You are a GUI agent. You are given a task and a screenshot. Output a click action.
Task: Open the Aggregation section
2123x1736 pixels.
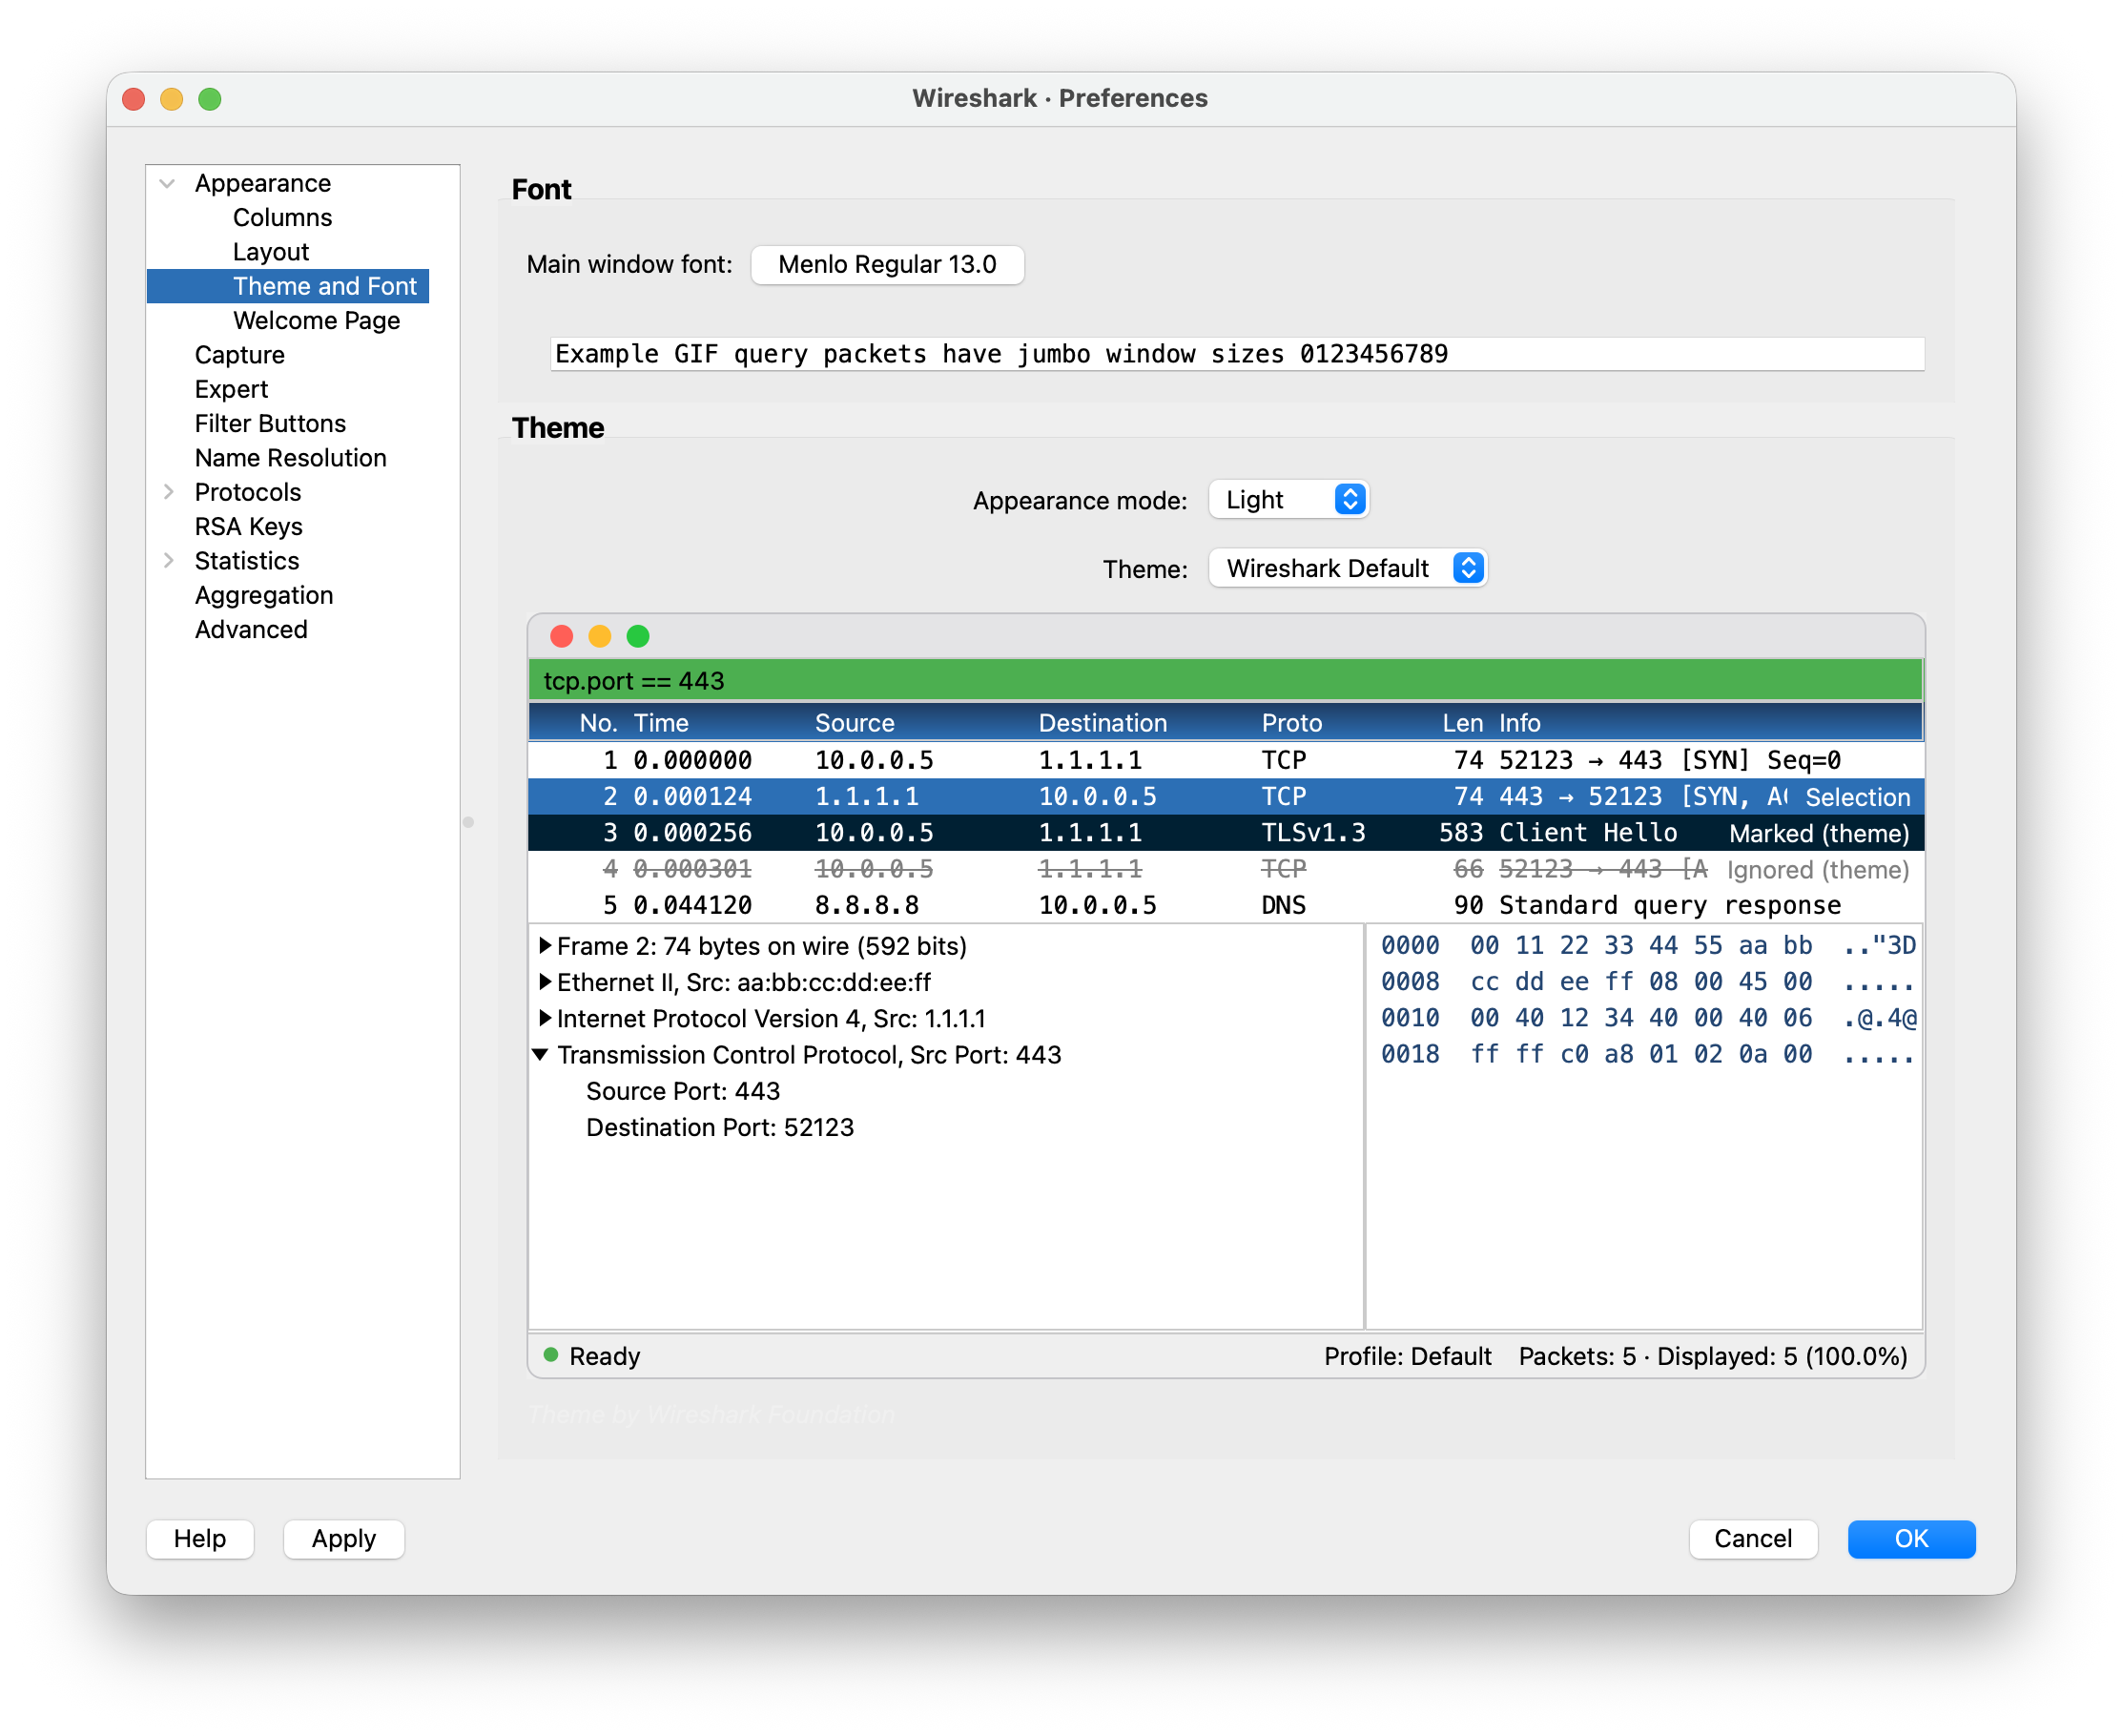pos(264,596)
